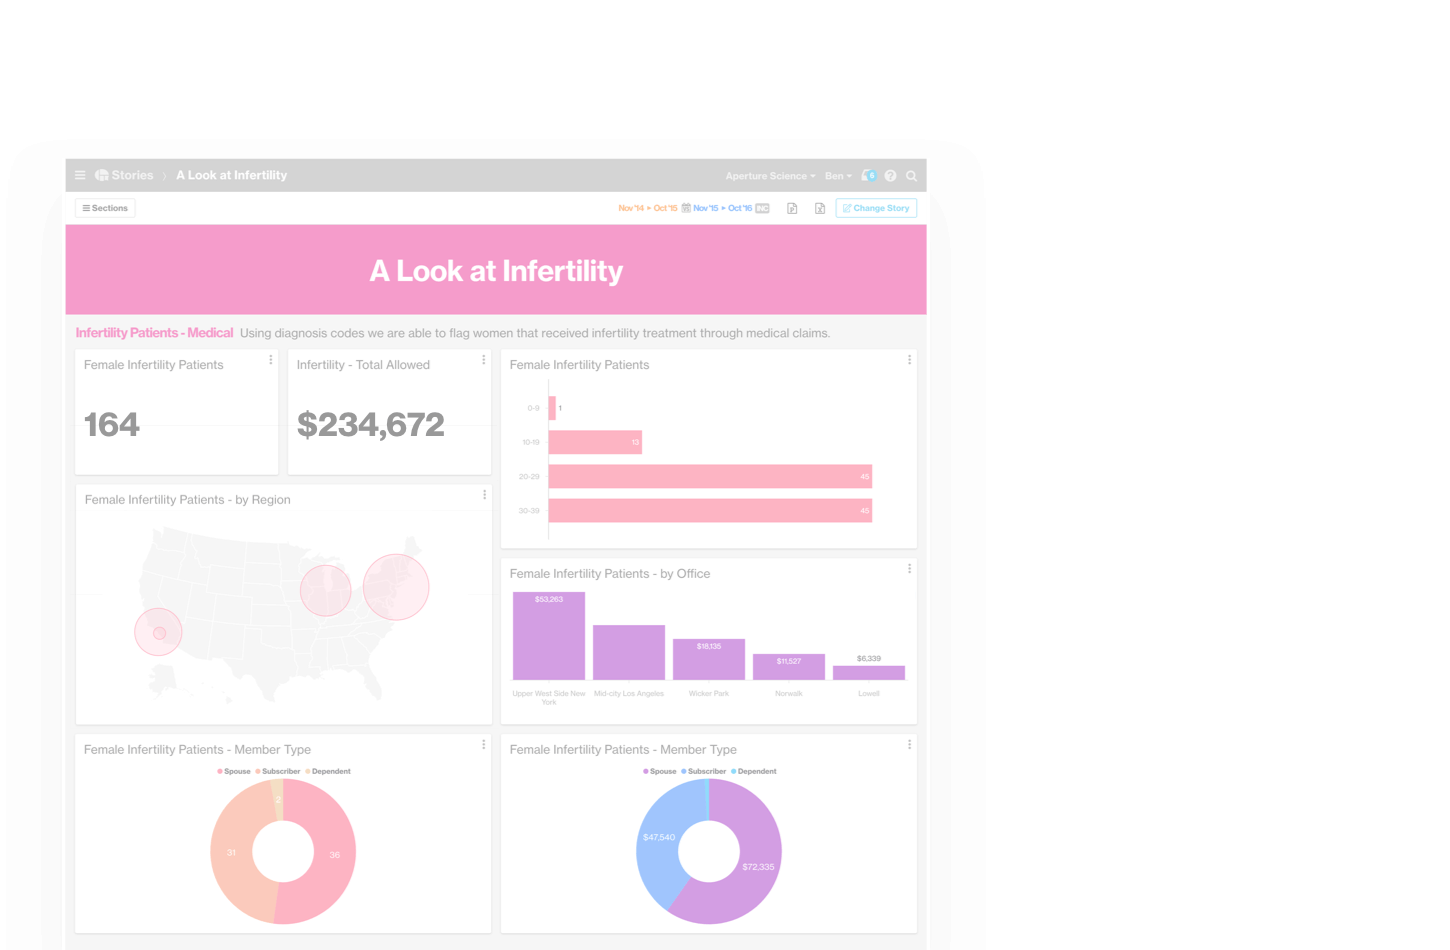Viewport: 1450px width, 950px height.
Task: Open the help icon in the top bar
Action: 891,175
